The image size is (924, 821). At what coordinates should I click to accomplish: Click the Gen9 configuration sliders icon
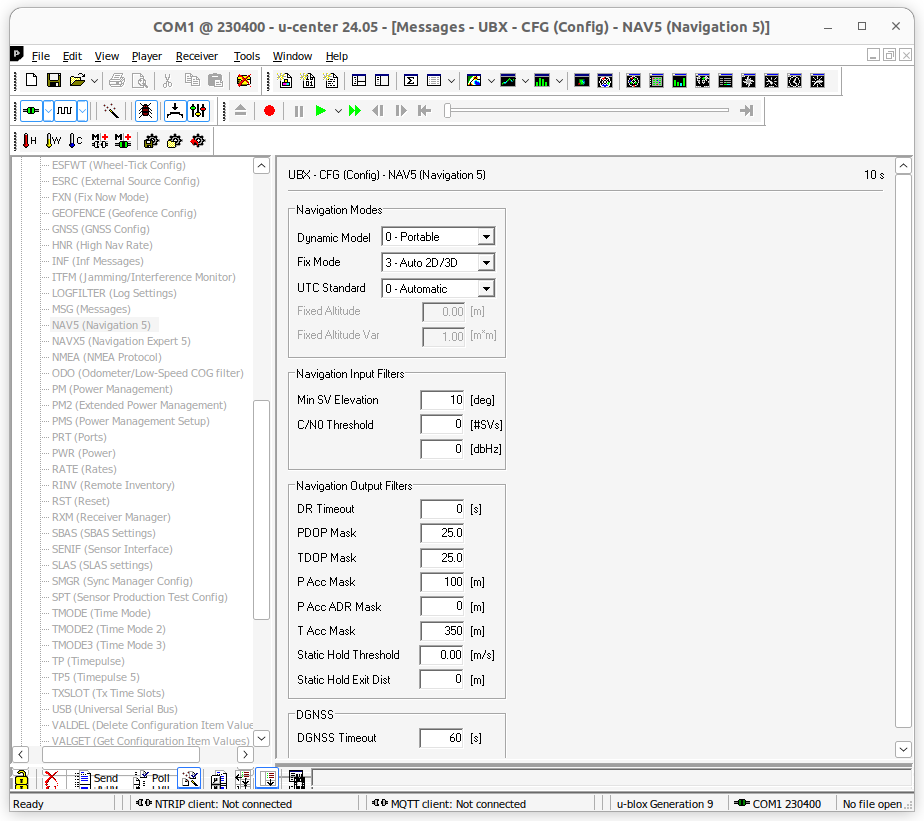(198, 111)
